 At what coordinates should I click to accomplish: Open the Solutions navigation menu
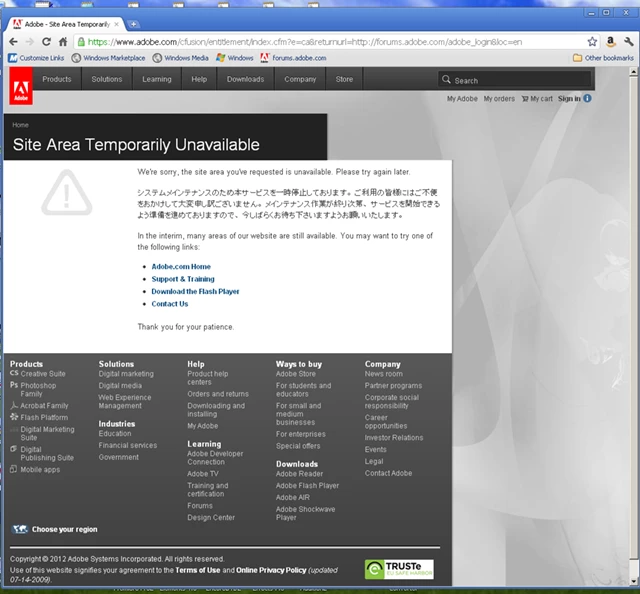(x=107, y=79)
